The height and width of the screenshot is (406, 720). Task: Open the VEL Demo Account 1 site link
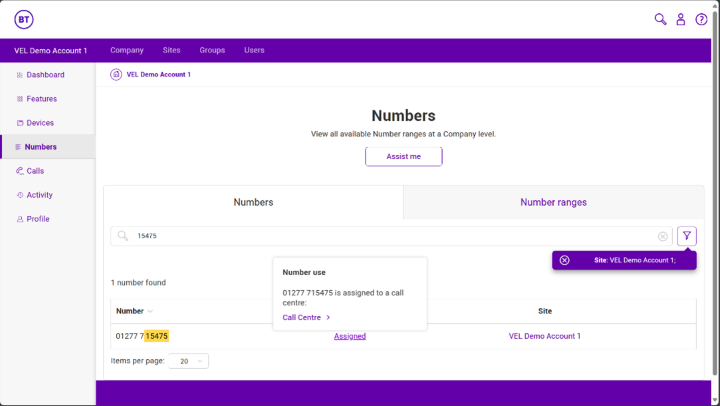point(545,336)
